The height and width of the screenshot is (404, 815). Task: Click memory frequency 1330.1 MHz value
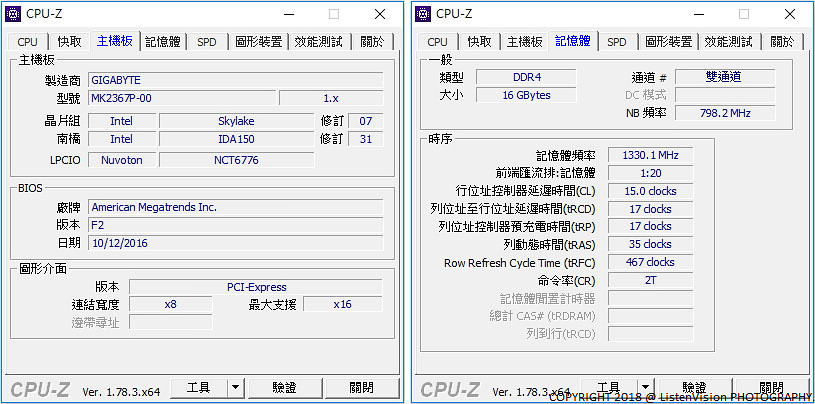pyautogui.click(x=650, y=155)
